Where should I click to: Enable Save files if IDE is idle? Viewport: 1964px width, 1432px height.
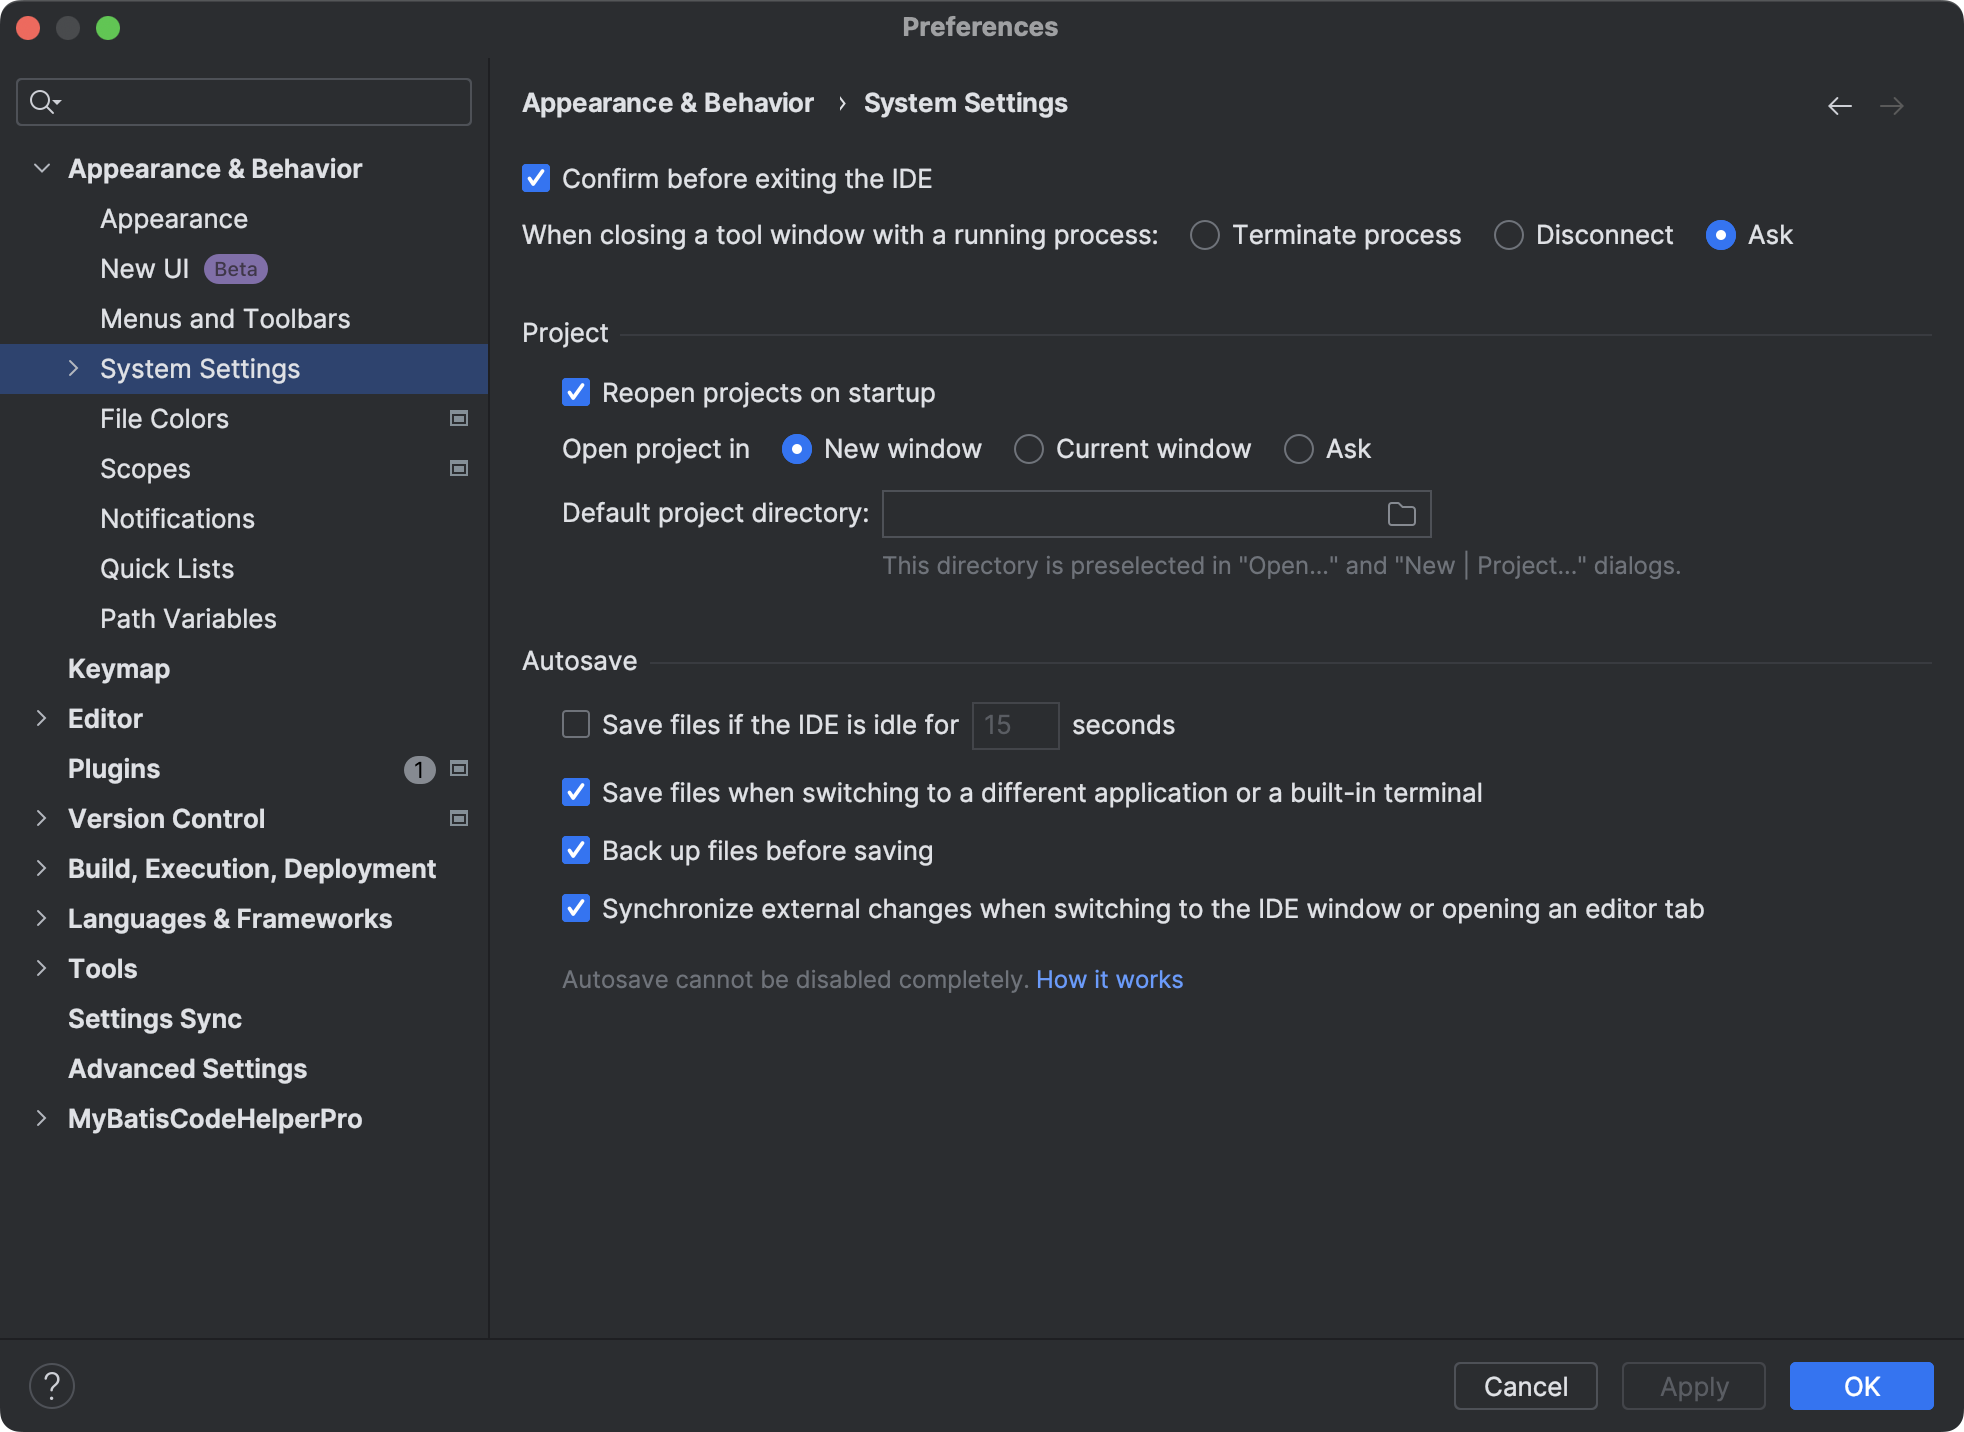(576, 724)
